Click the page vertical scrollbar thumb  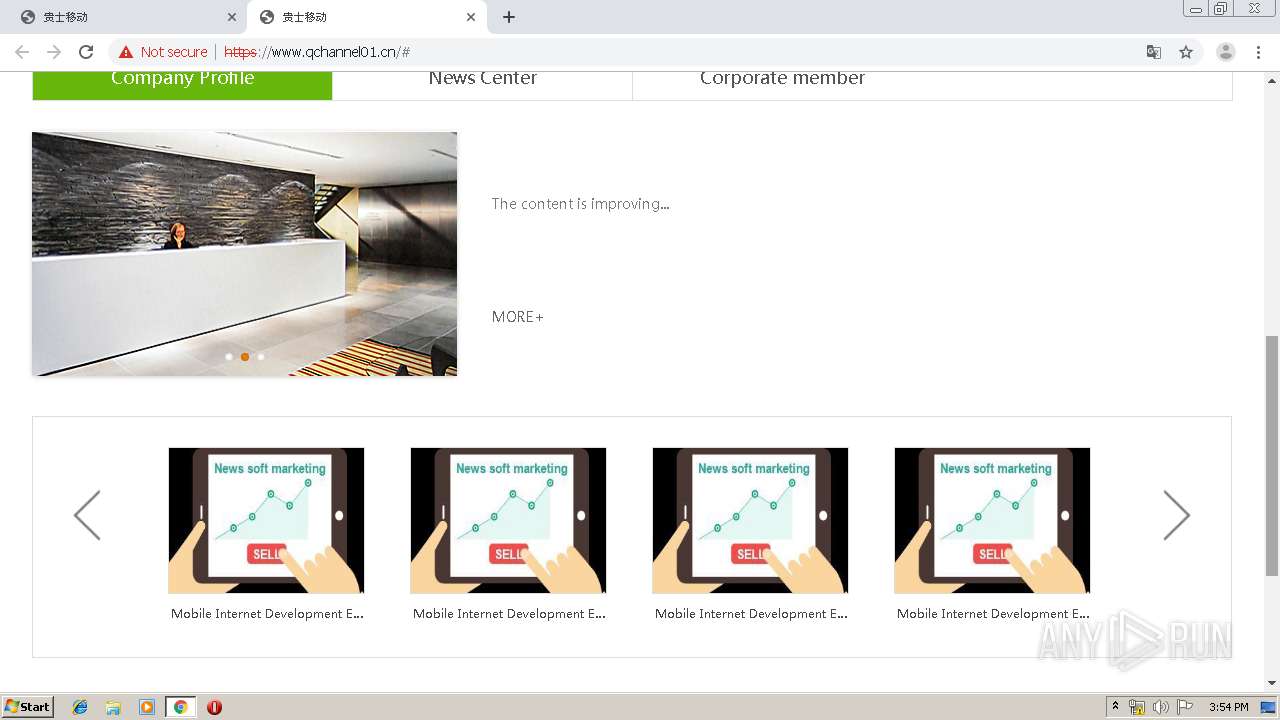tap(1272, 456)
